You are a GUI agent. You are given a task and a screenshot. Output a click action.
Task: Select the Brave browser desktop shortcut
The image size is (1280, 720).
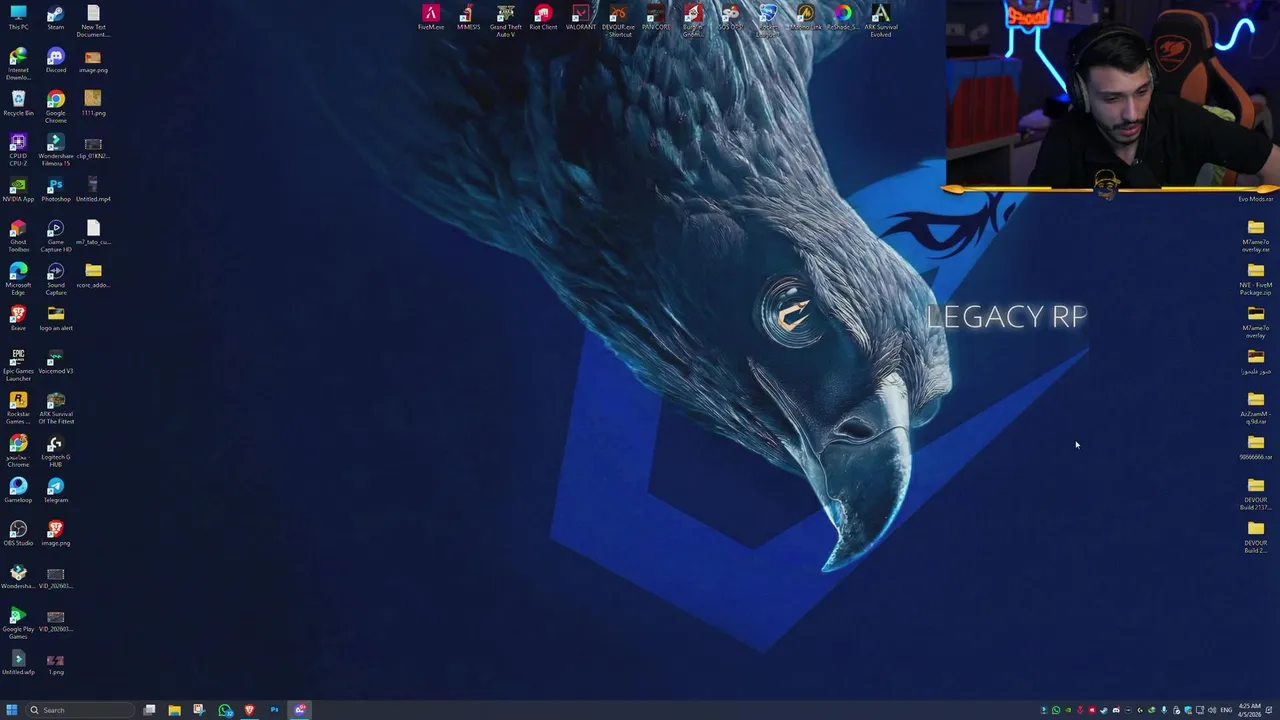coord(18,319)
